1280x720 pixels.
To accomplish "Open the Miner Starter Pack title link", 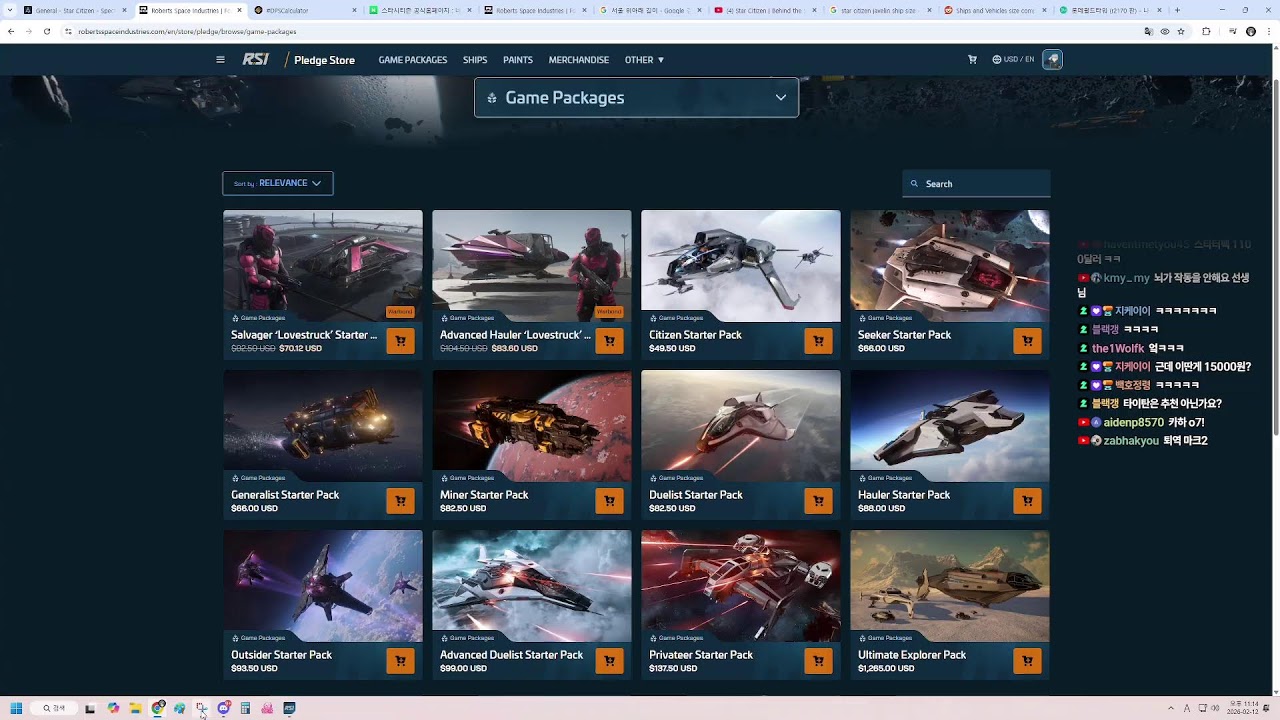I will tap(484, 495).
